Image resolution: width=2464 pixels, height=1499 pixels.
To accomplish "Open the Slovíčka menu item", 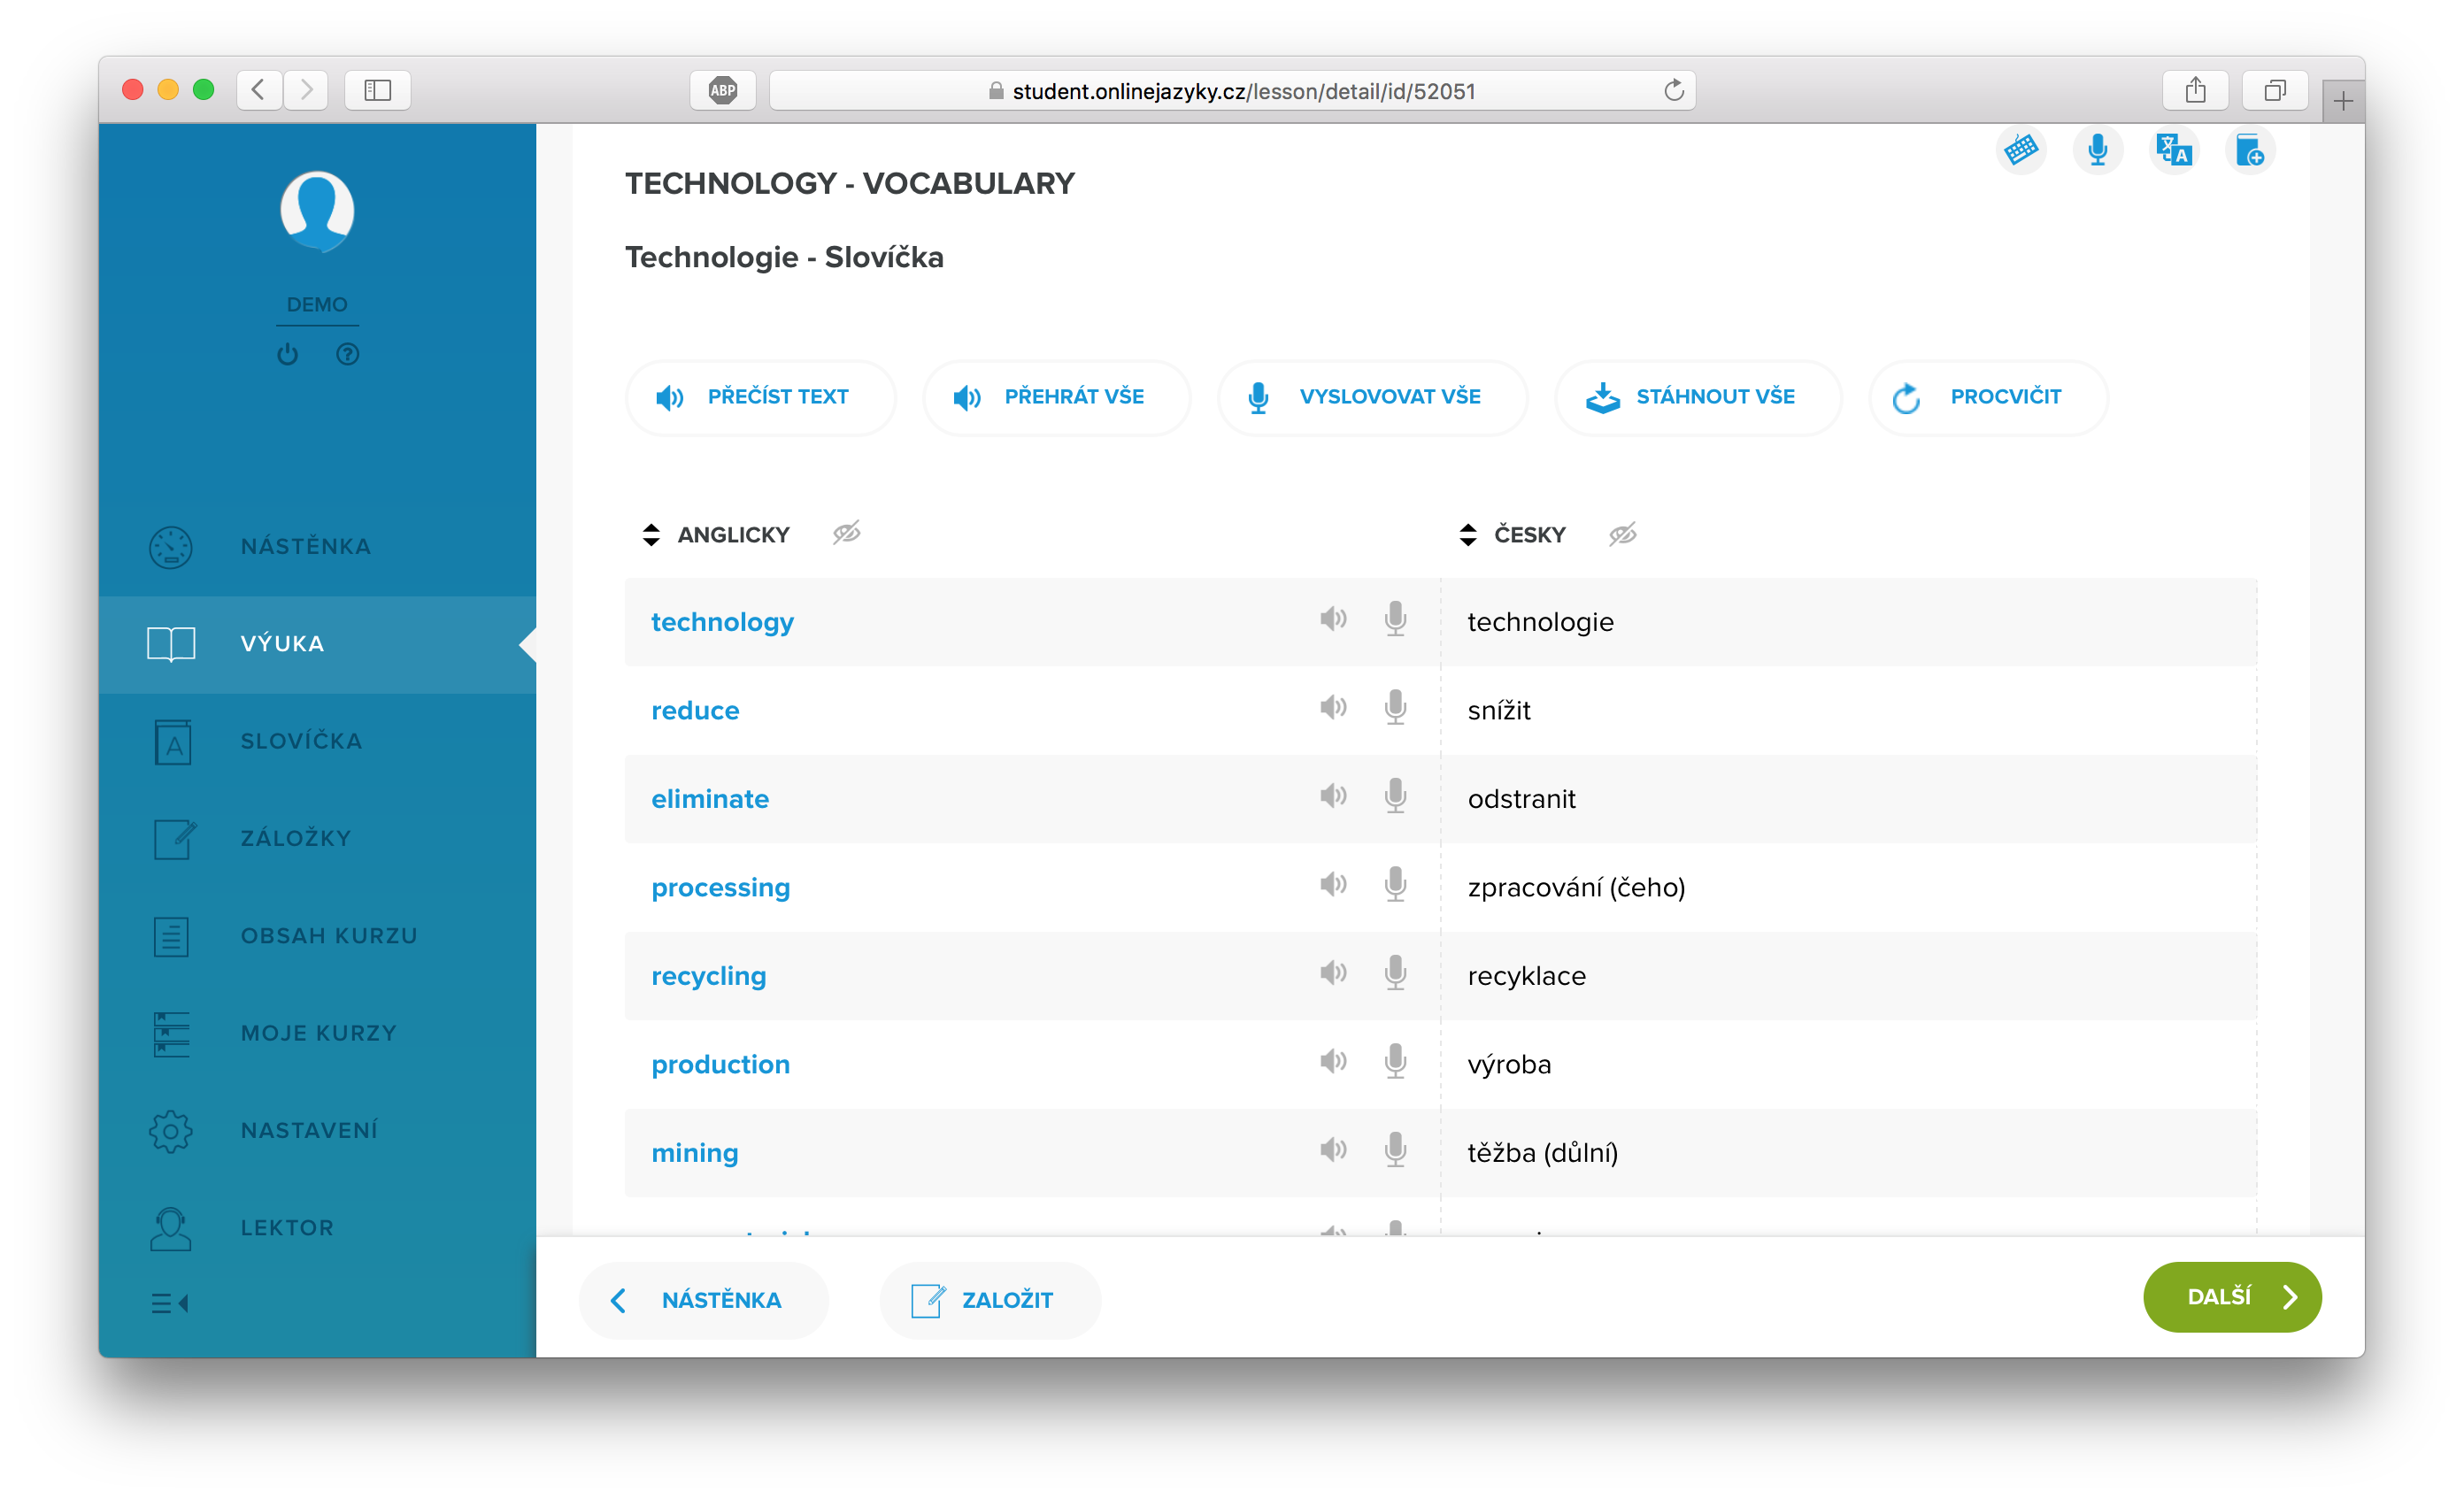I will click(300, 741).
